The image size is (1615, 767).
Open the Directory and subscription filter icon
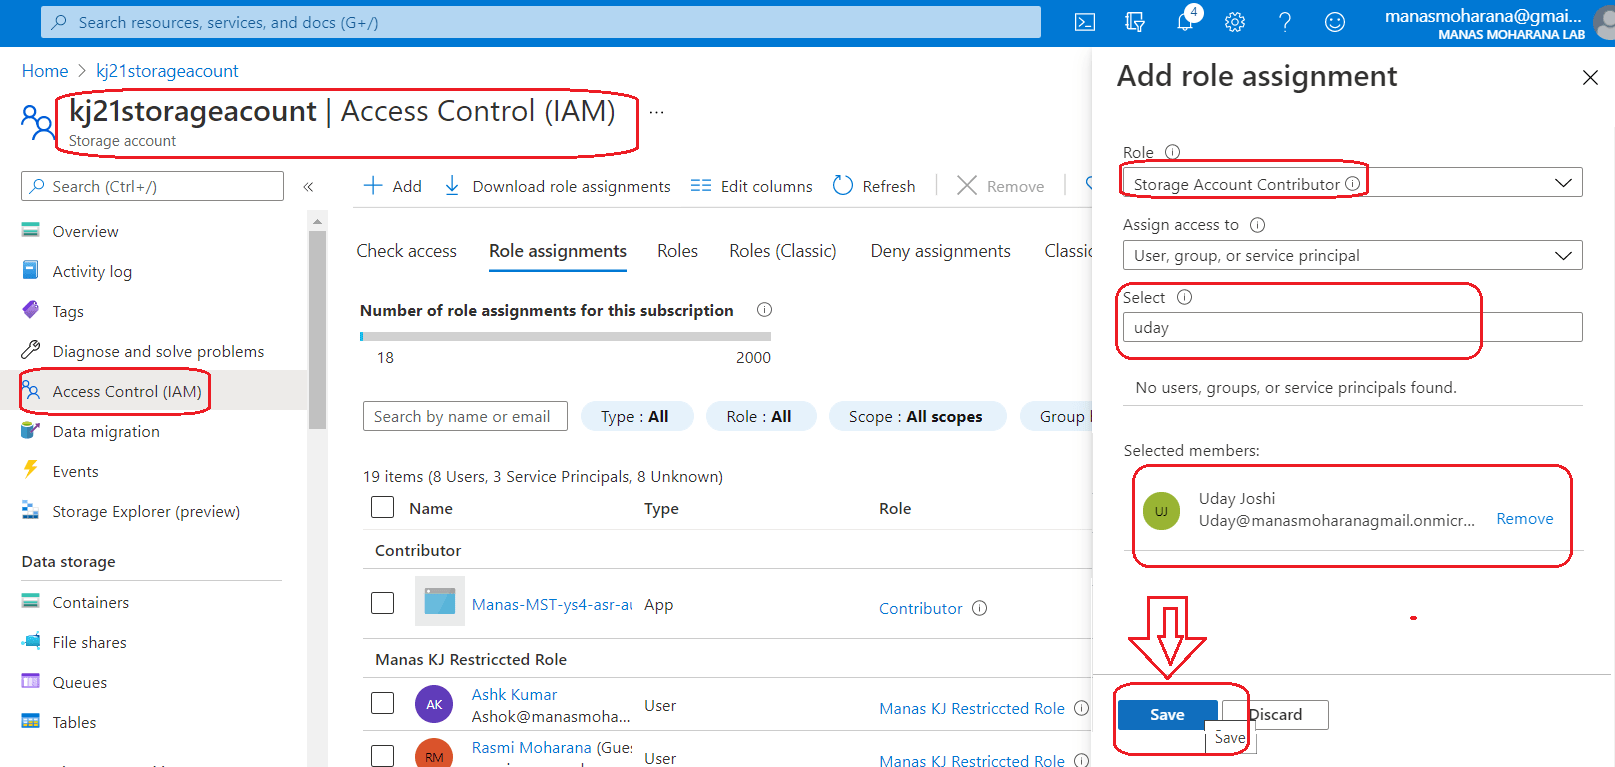tap(1135, 22)
